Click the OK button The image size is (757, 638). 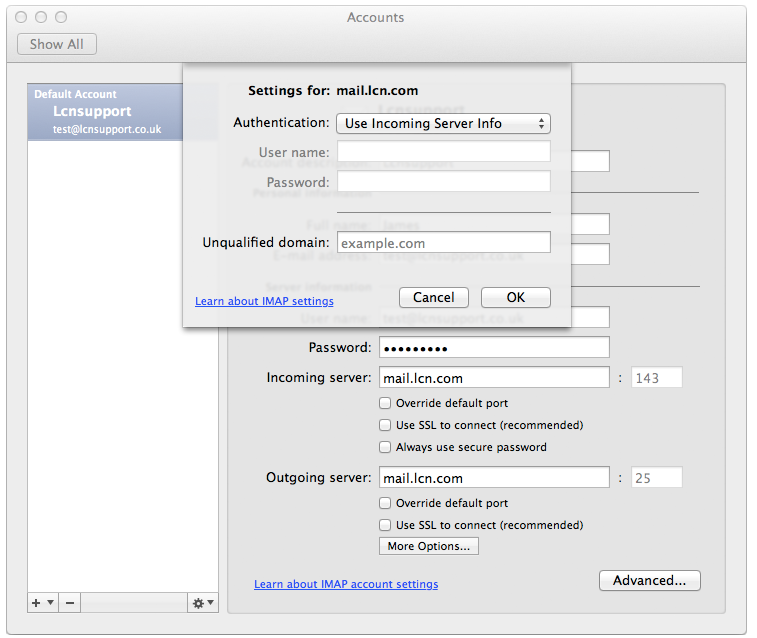516,297
